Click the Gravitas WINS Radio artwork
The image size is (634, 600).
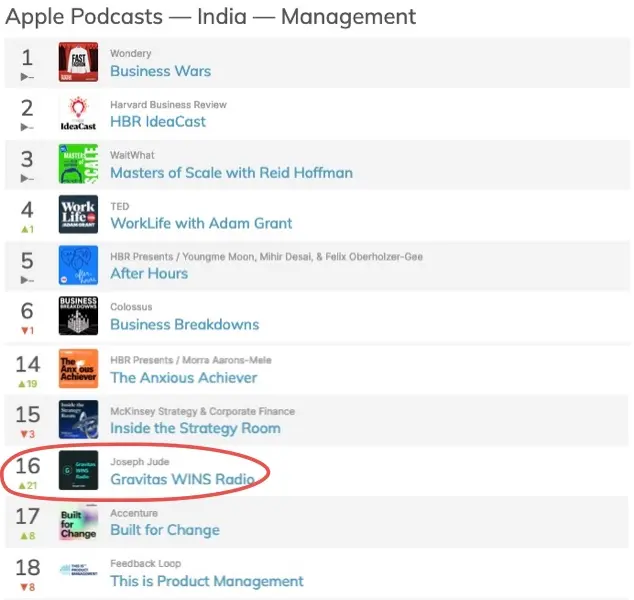[78, 471]
